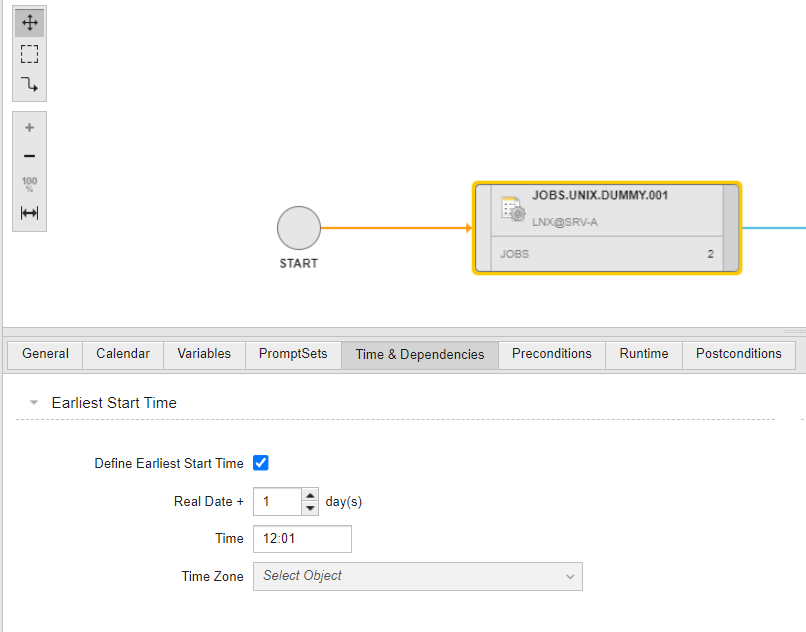Image resolution: width=806 pixels, height=632 pixels.
Task: Click the Time field showing 12:01
Action: coord(302,538)
